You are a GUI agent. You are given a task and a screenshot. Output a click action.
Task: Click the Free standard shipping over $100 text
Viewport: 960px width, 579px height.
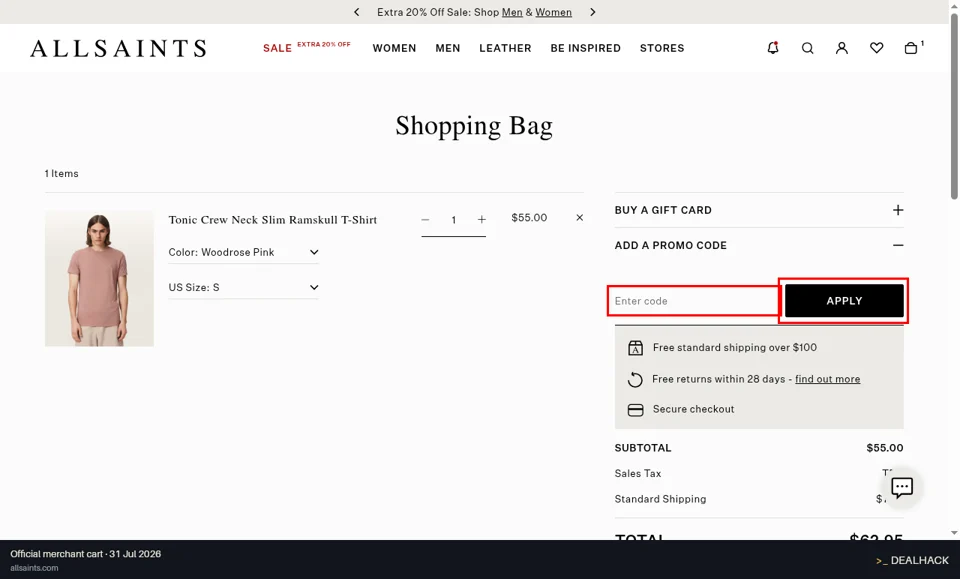click(x=735, y=348)
